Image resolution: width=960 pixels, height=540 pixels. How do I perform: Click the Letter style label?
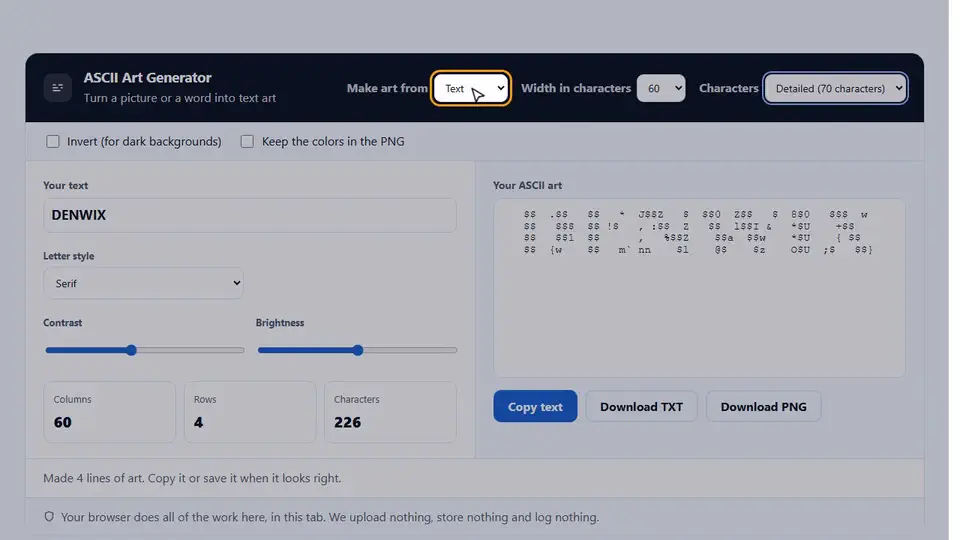click(69, 256)
